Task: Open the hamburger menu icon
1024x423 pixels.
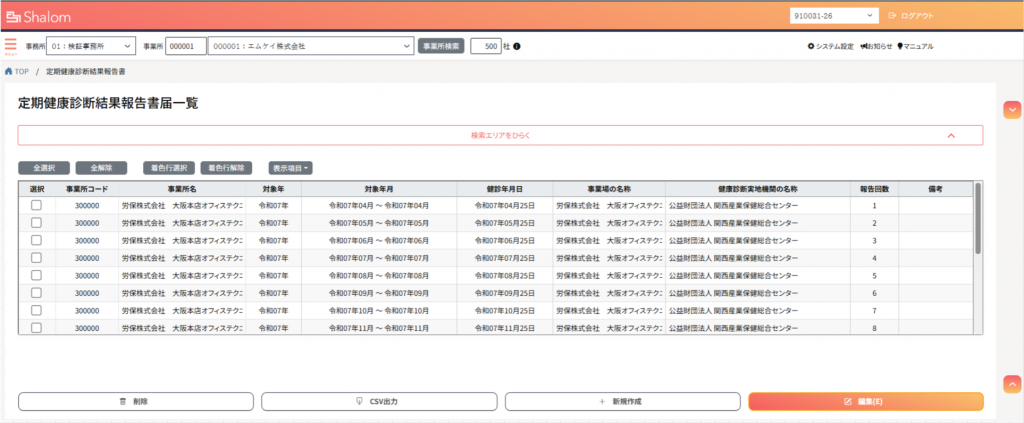Action: coord(10,44)
